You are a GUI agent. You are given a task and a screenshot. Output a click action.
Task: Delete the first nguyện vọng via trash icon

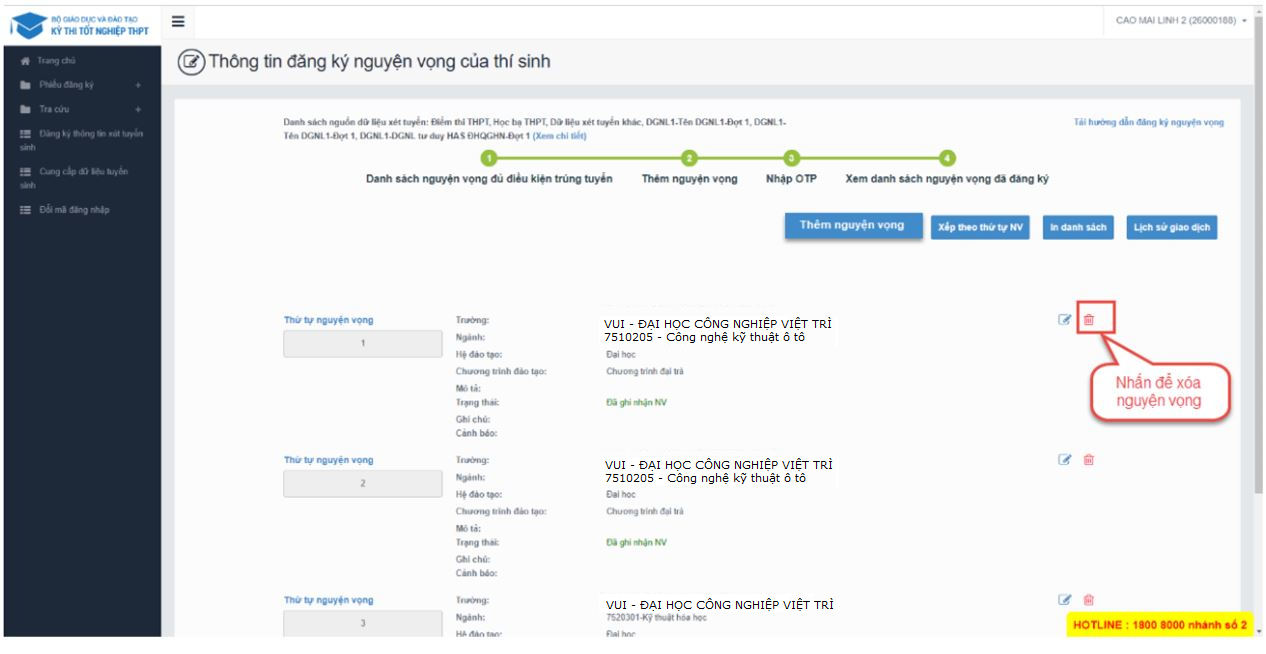coord(1089,320)
